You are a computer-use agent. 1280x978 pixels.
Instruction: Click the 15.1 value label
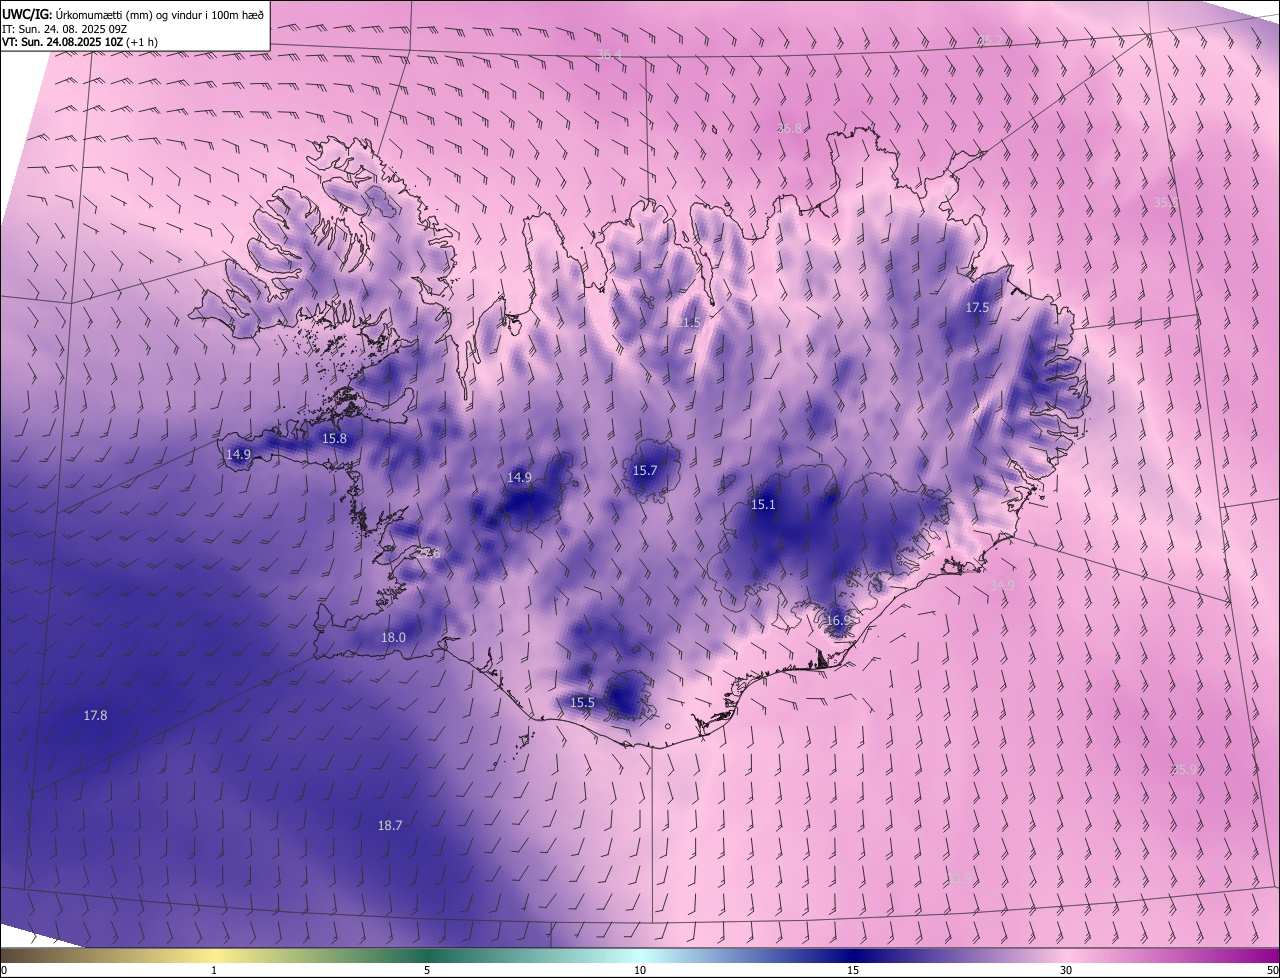click(763, 505)
